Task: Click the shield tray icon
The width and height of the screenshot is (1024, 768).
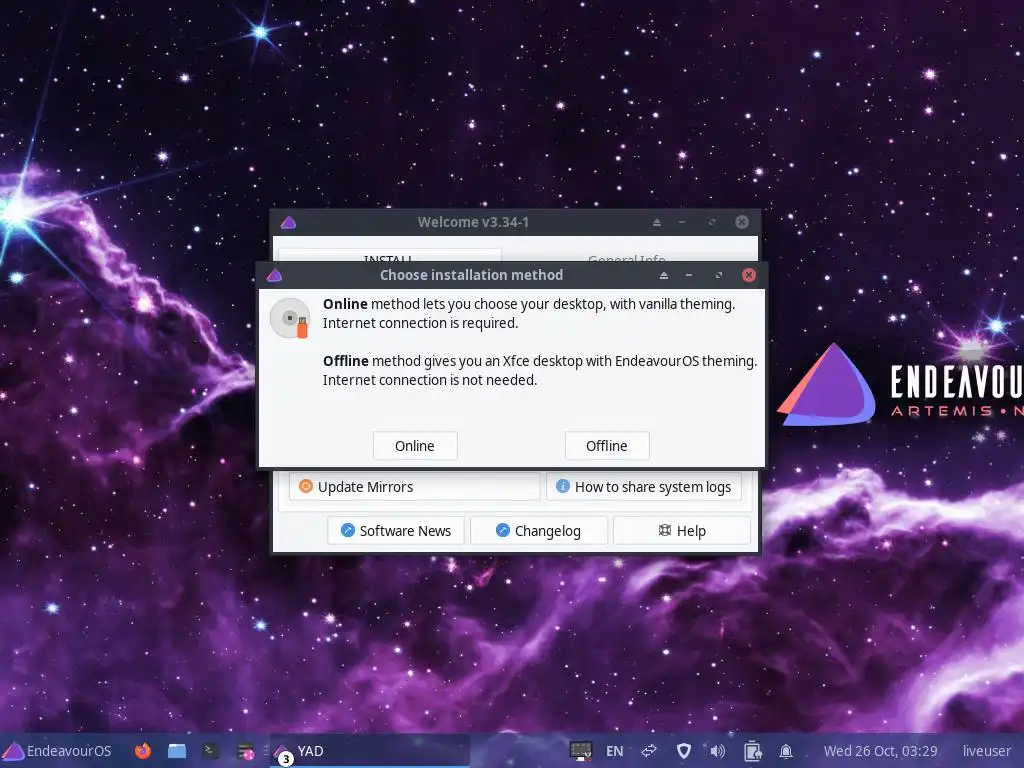Action: (684, 751)
